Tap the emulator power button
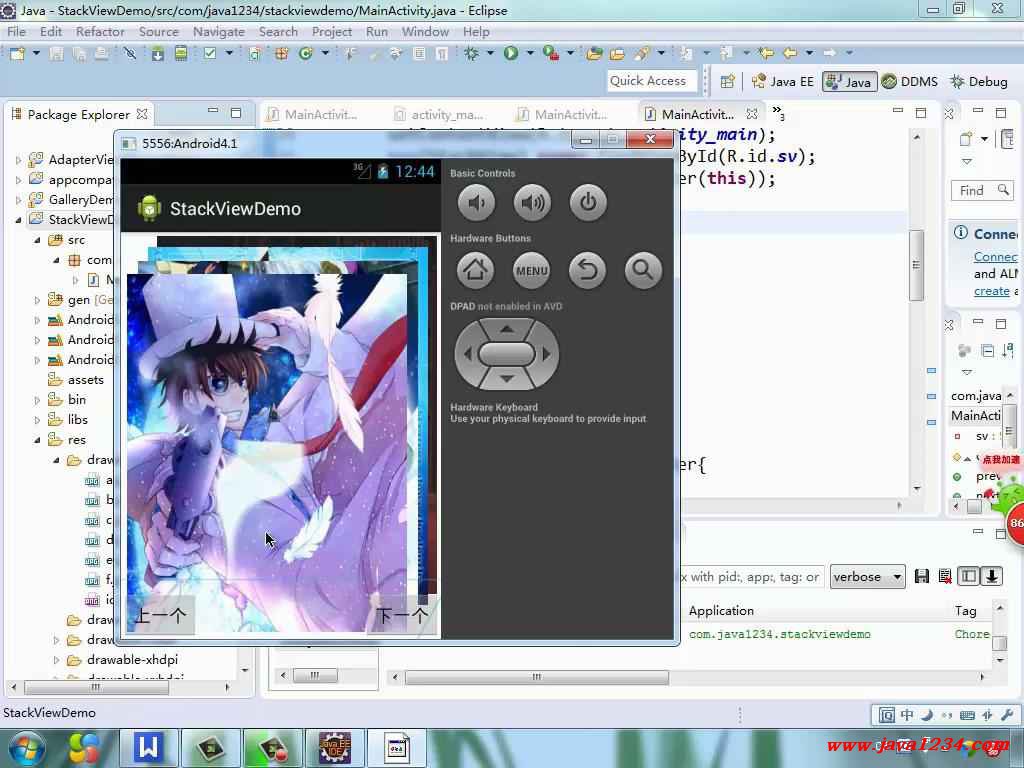1024x768 pixels. point(588,202)
